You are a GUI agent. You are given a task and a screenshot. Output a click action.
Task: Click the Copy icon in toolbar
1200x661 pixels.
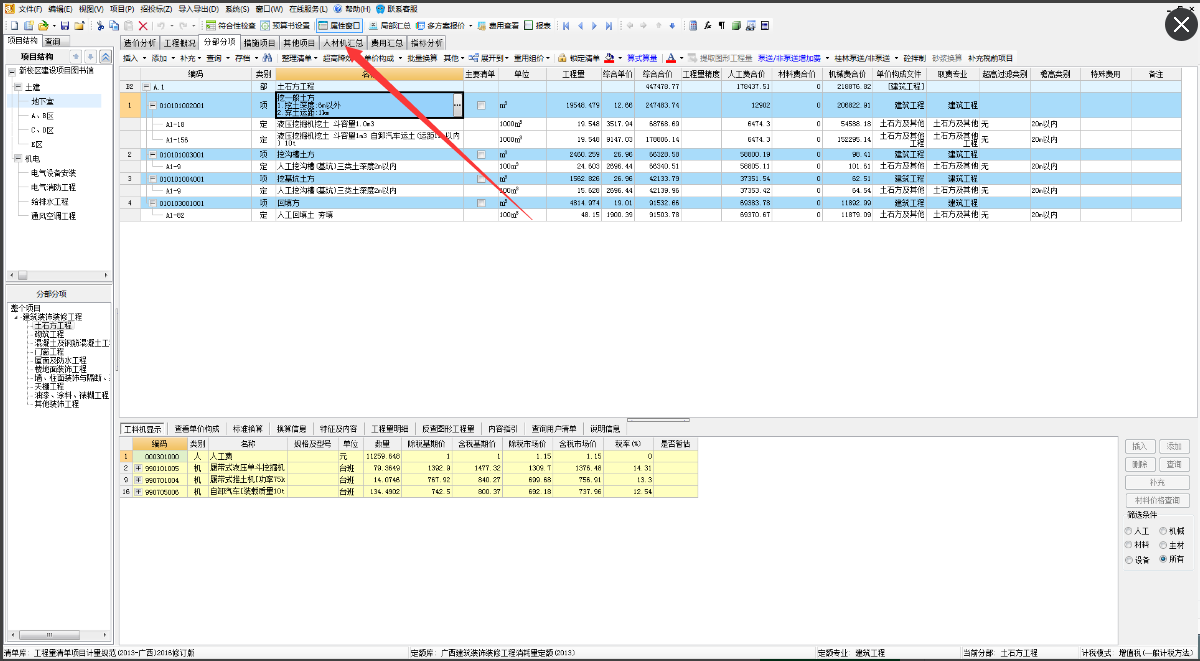[x=114, y=25]
